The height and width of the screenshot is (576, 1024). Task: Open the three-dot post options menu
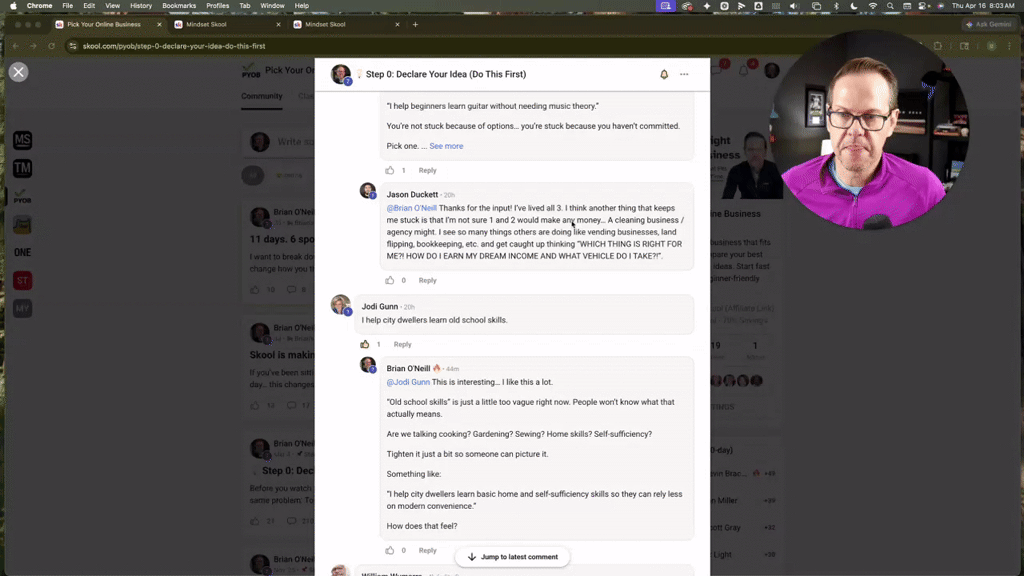[x=684, y=74]
